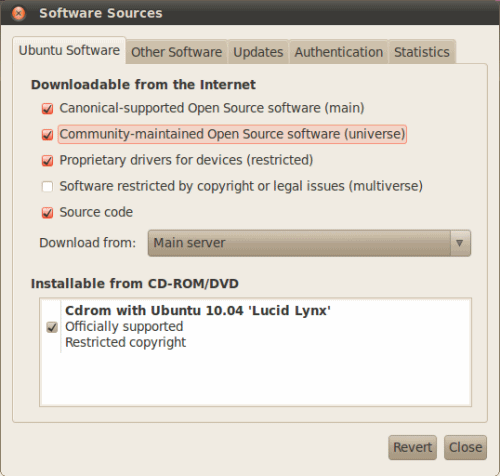The image size is (500, 476).
Task: Open the Other Software tab
Action: tap(177, 52)
